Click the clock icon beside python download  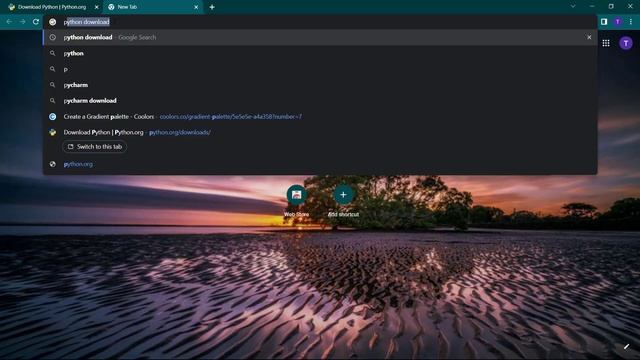[53, 37]
